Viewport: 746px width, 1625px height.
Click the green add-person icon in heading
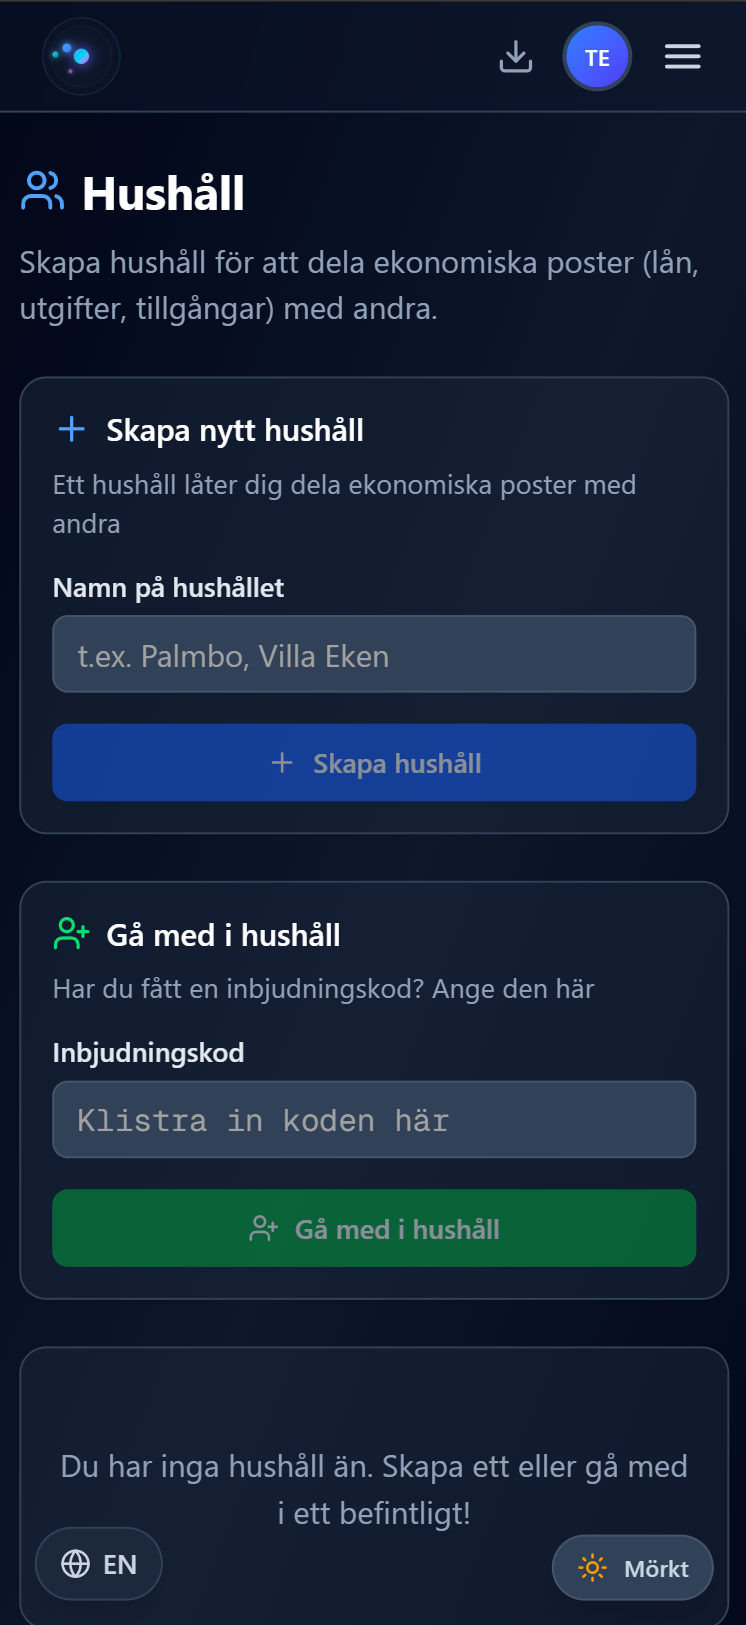pyautogui.click(x=72, y=934)
